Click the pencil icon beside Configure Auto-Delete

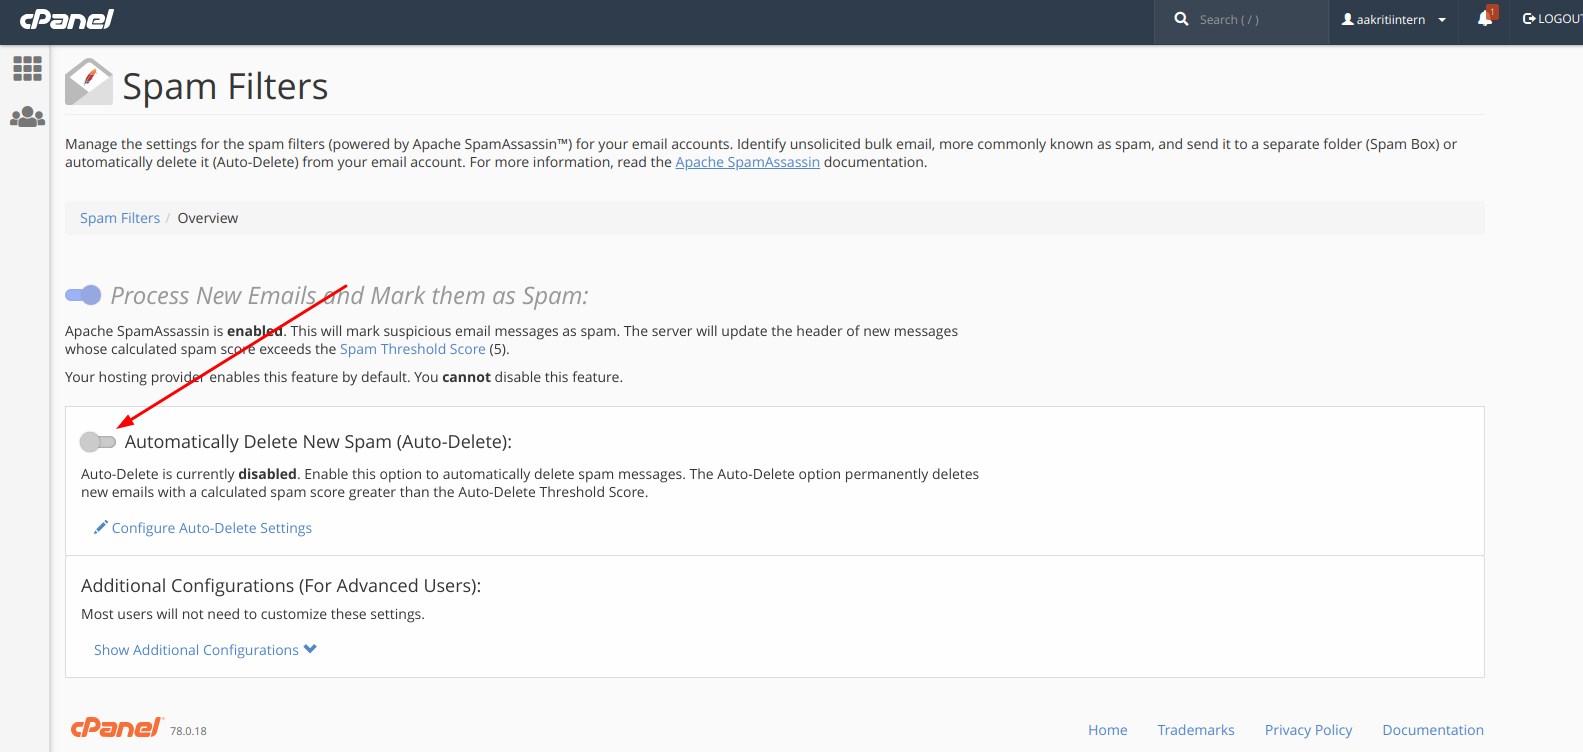tap(101, 527)
